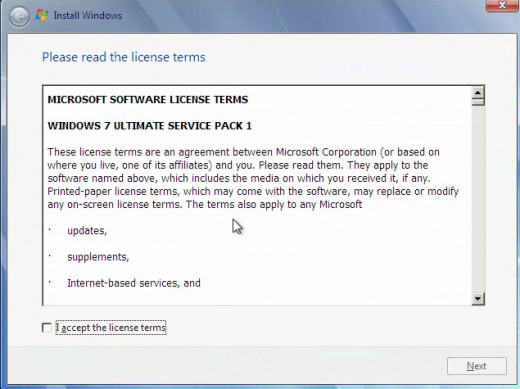Close the Install Windows dialog
This screenshot has width=520, height=389.
502,5
